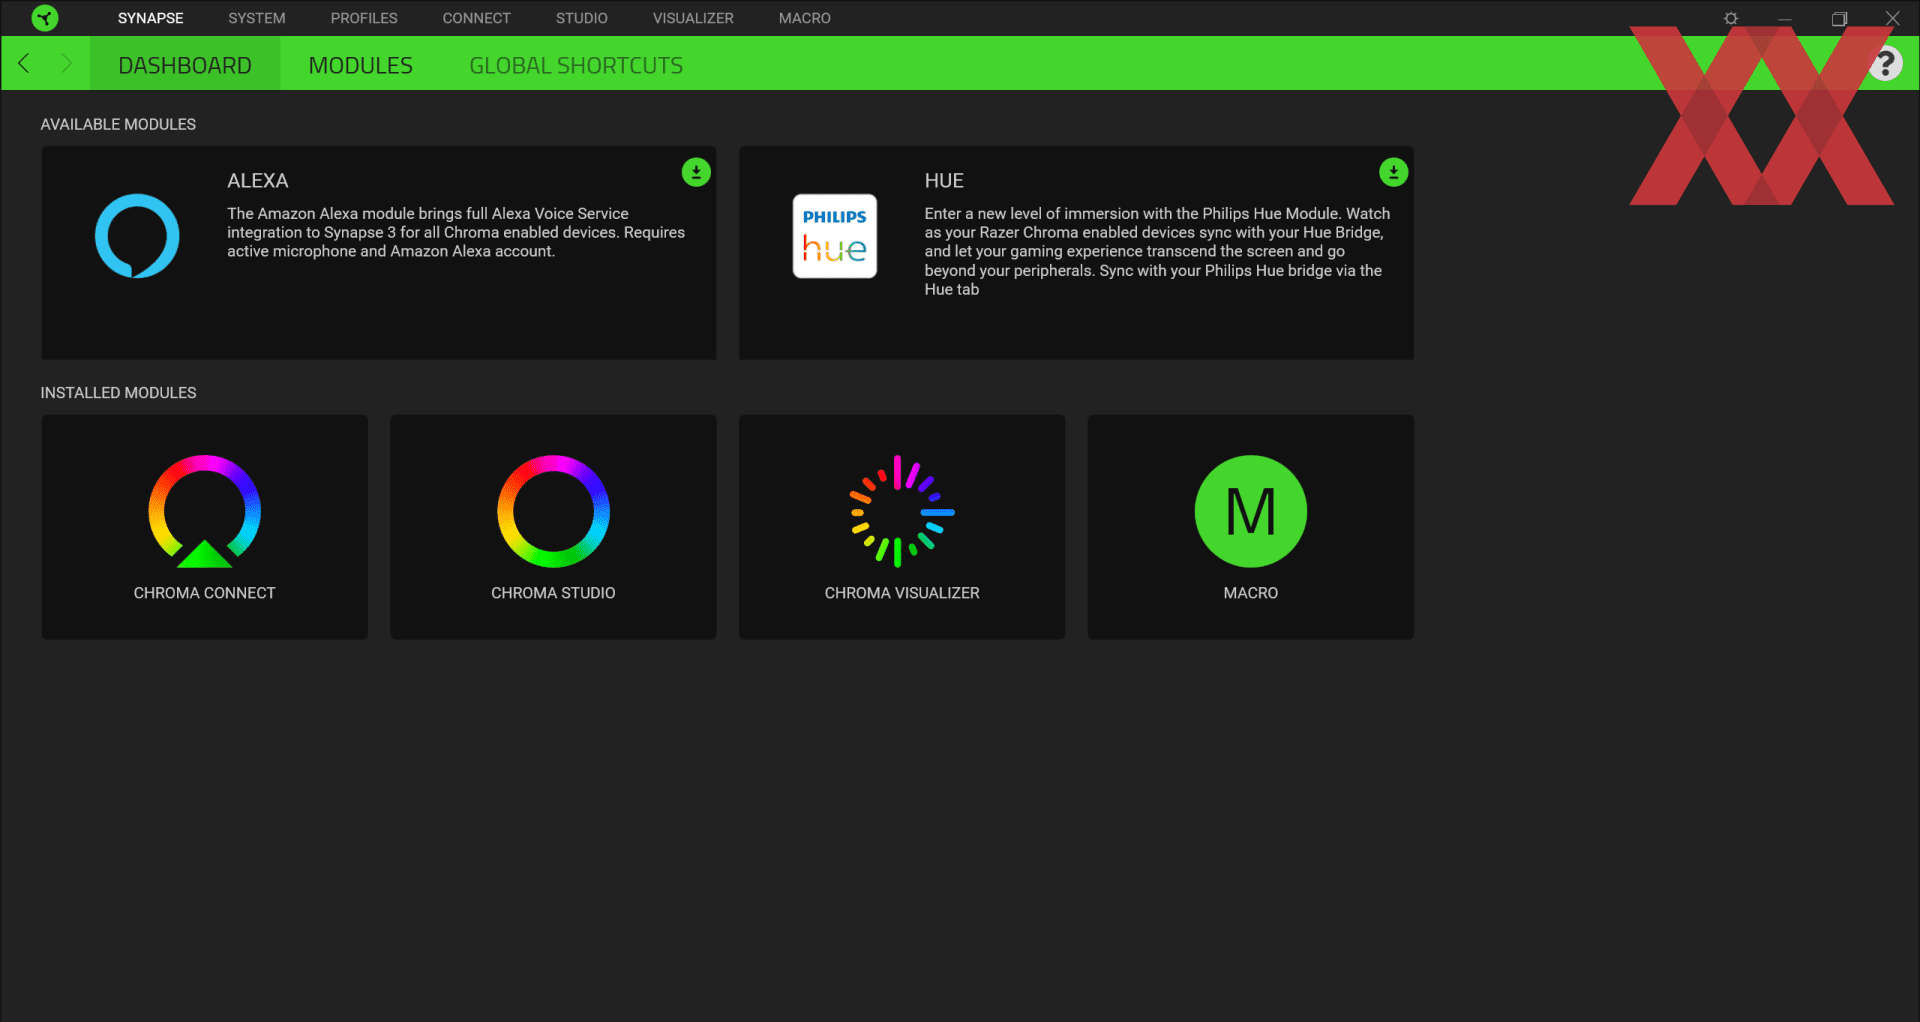Open the Synapse tab
The width and height of the screenshot is (1920, 1022).
pyautogui.click(x=151, y=18)
